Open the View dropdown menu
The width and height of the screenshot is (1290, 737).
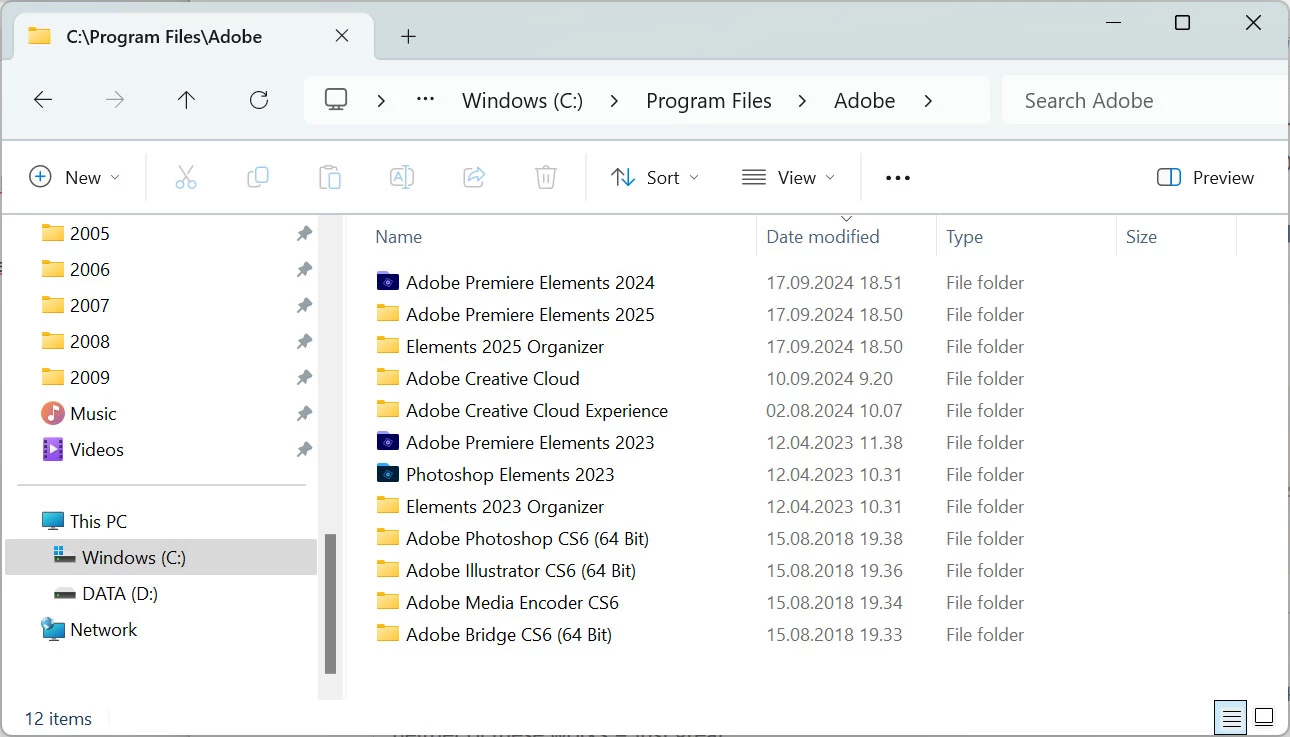click(x=788, y=177)
